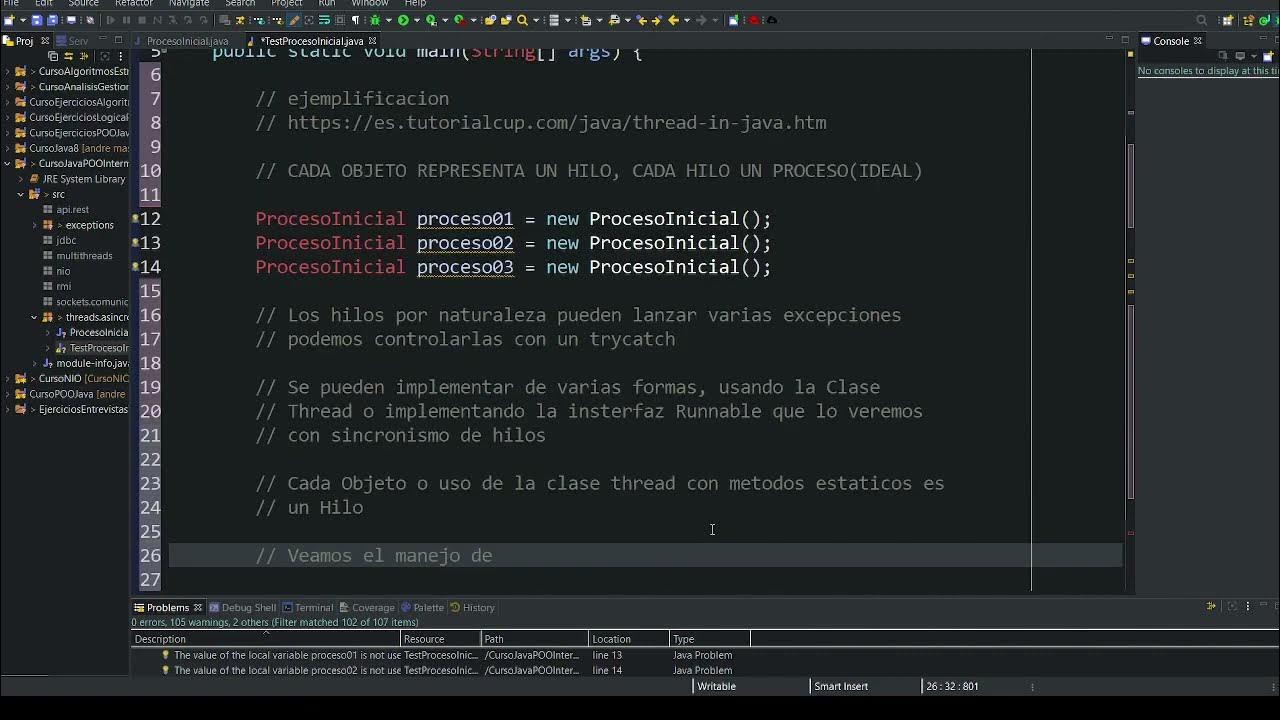Open the New file dropdown arrow
This screenshot has width=1280, height=720.
[x=23, y=20]
